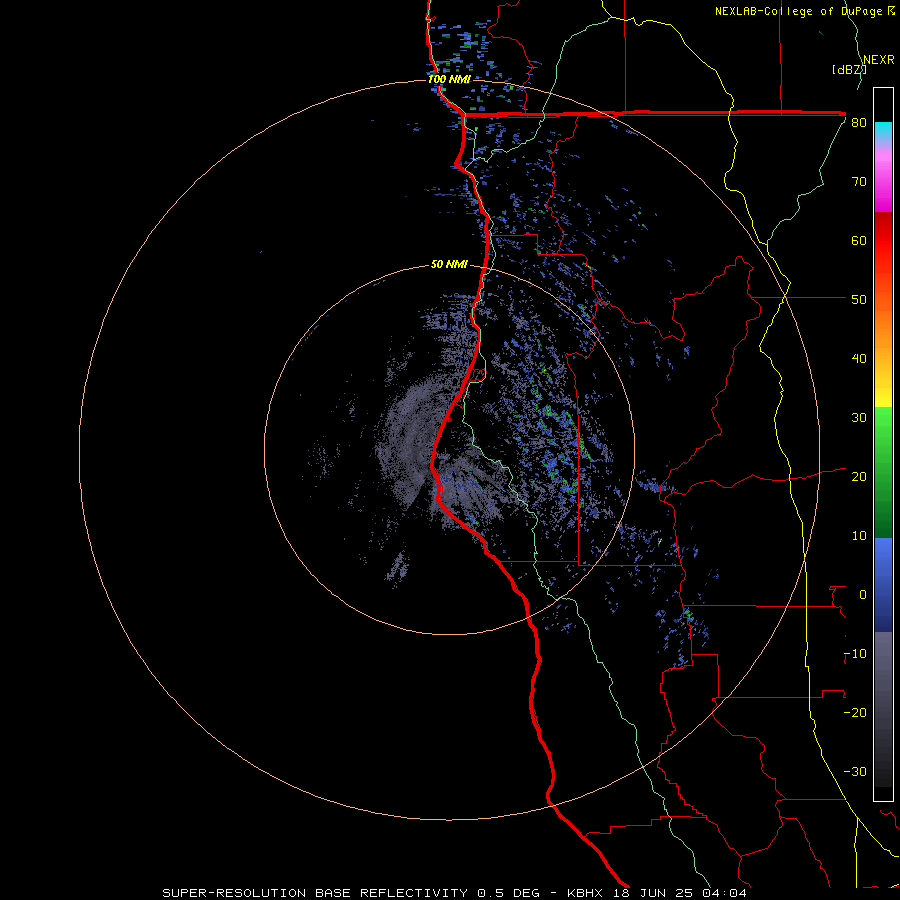Screen dimensions: 900x900
Task: Click the cyan segment of the color bar
Action: (883, 132)
